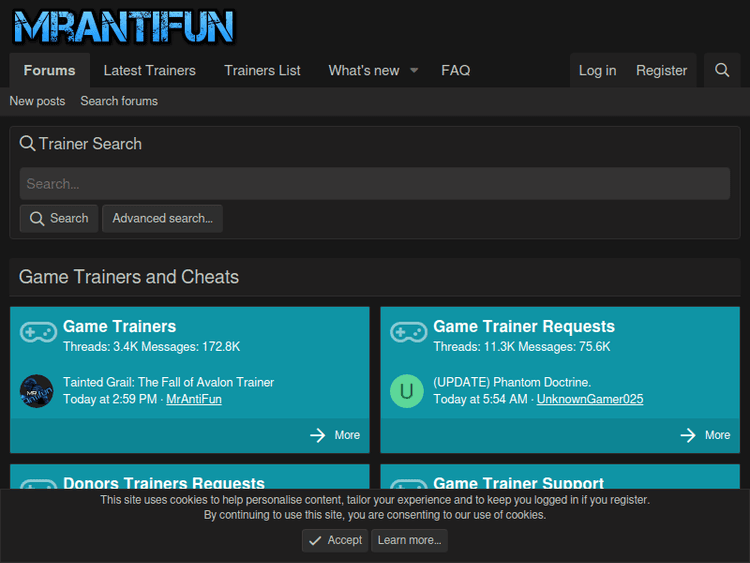This screenshot has height=563, width=750.
Task: Click More text in Game Trainers card
Action: 347,435
